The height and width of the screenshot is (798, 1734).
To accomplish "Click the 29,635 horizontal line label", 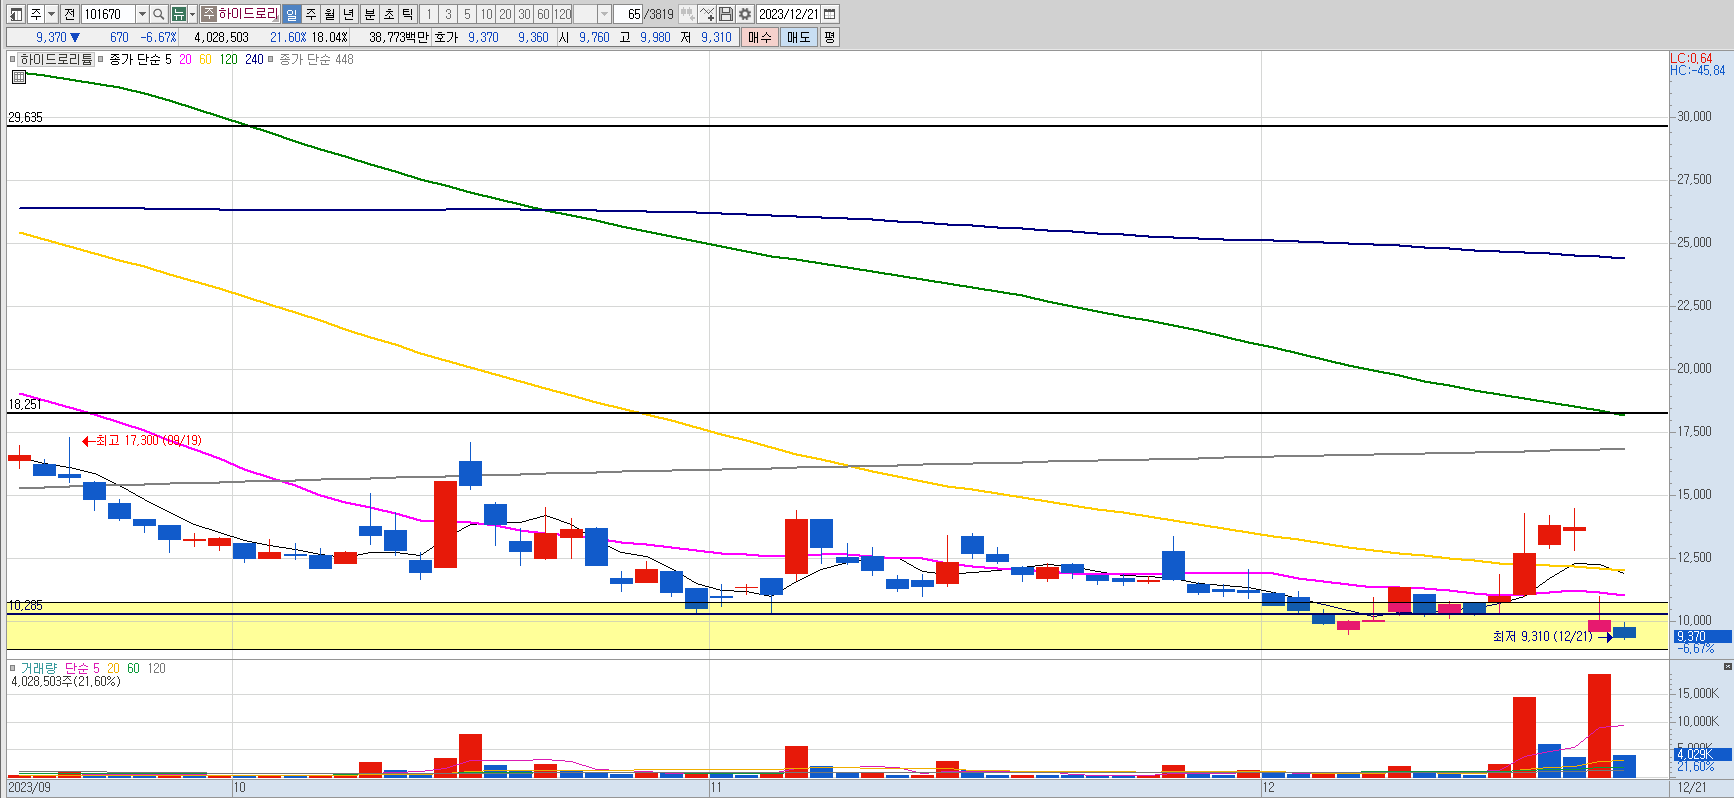I will (25, 117).
